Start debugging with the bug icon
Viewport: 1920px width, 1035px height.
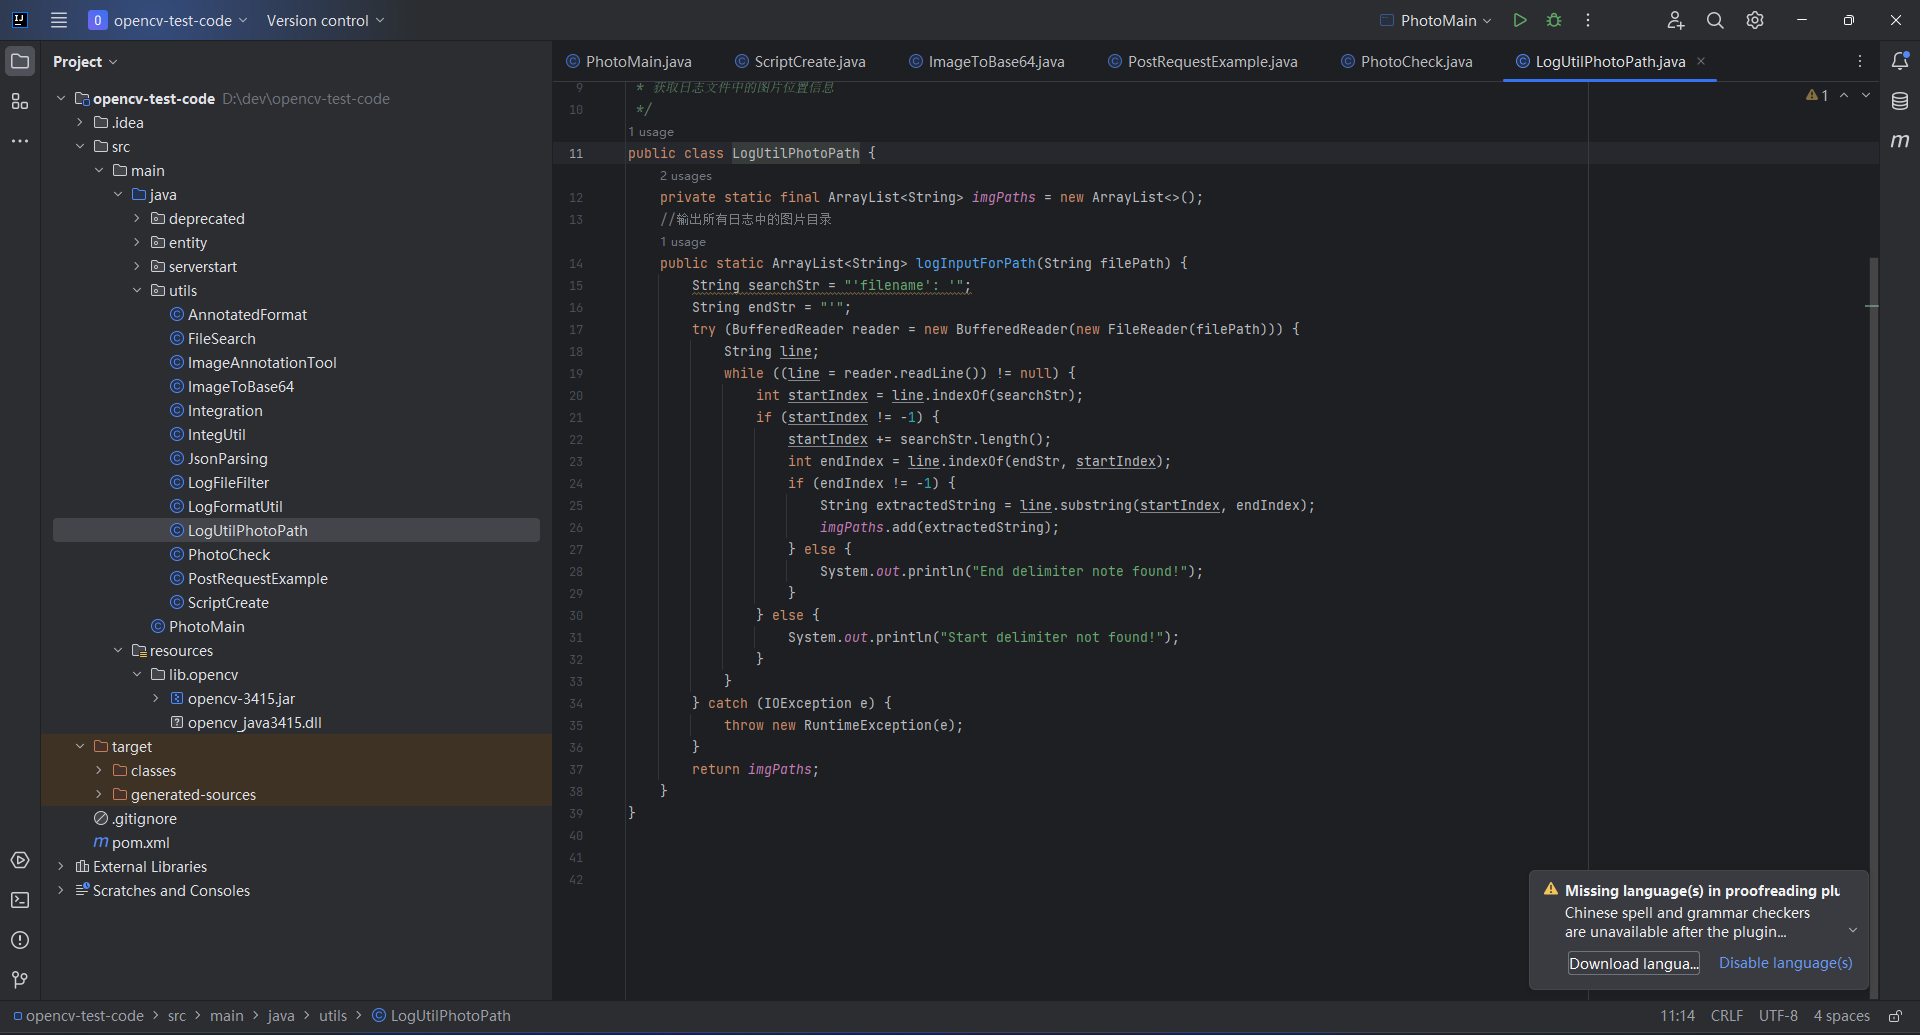click(x=1554, y=20)
